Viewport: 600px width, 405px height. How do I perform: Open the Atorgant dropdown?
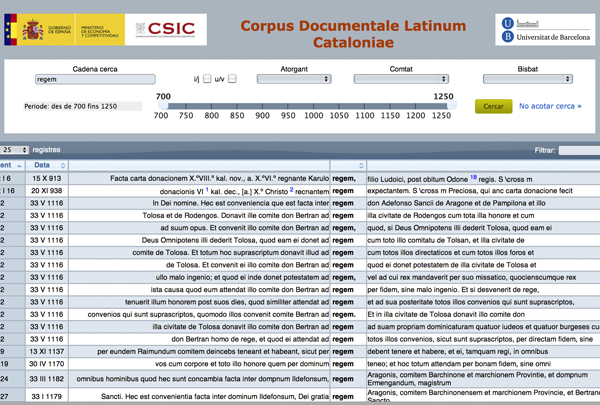[x=294, y=79]
